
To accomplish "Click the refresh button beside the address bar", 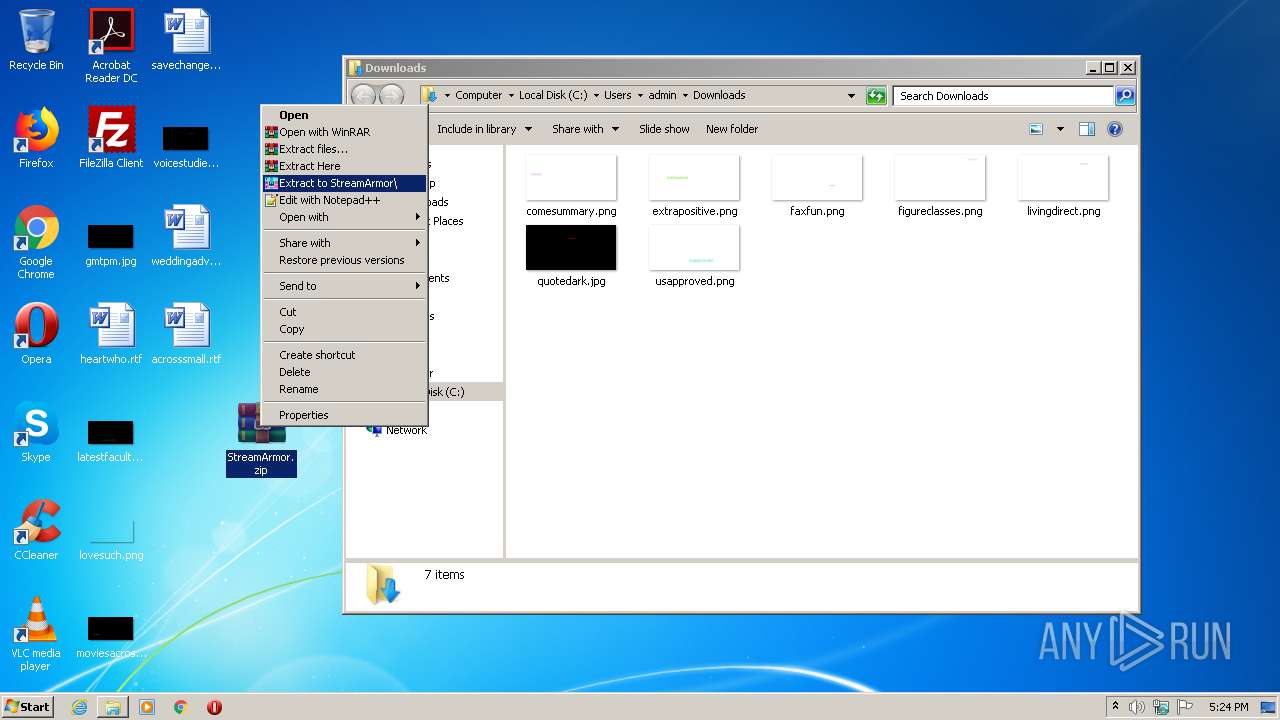I will point(876,96).
